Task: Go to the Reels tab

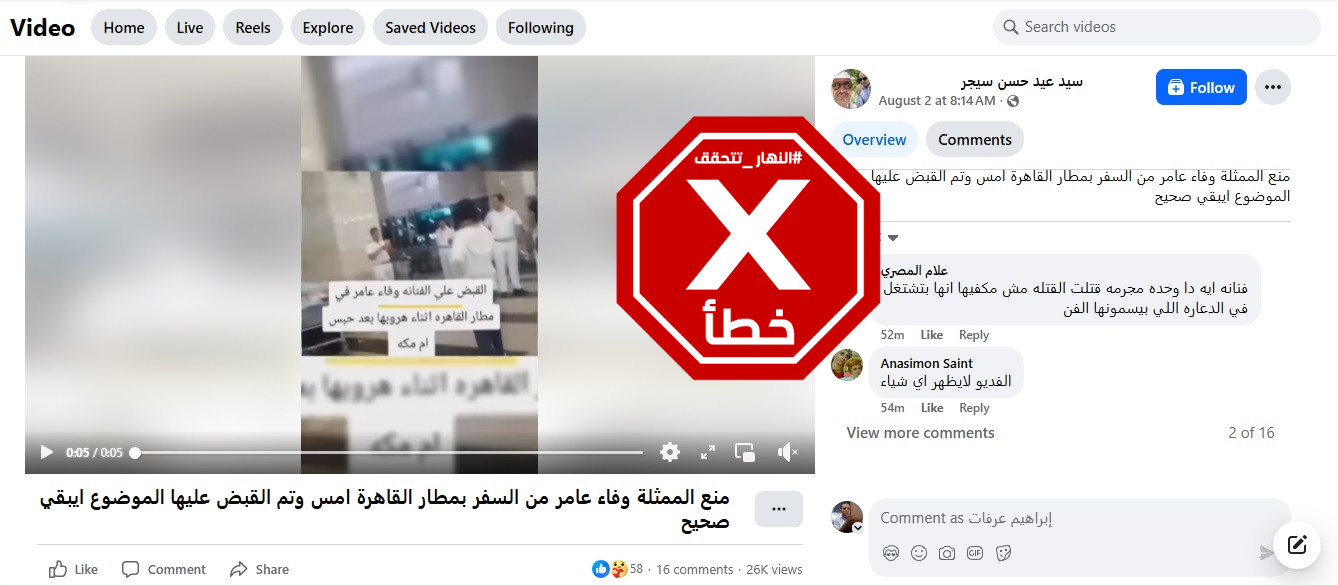Action: point(253,28)
